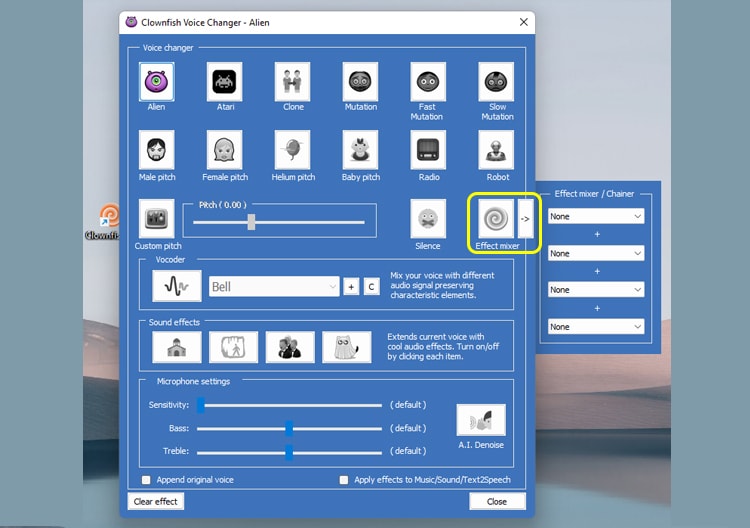
Task: Open the Vocoder Bell dropdown
Action: point(274,286)
